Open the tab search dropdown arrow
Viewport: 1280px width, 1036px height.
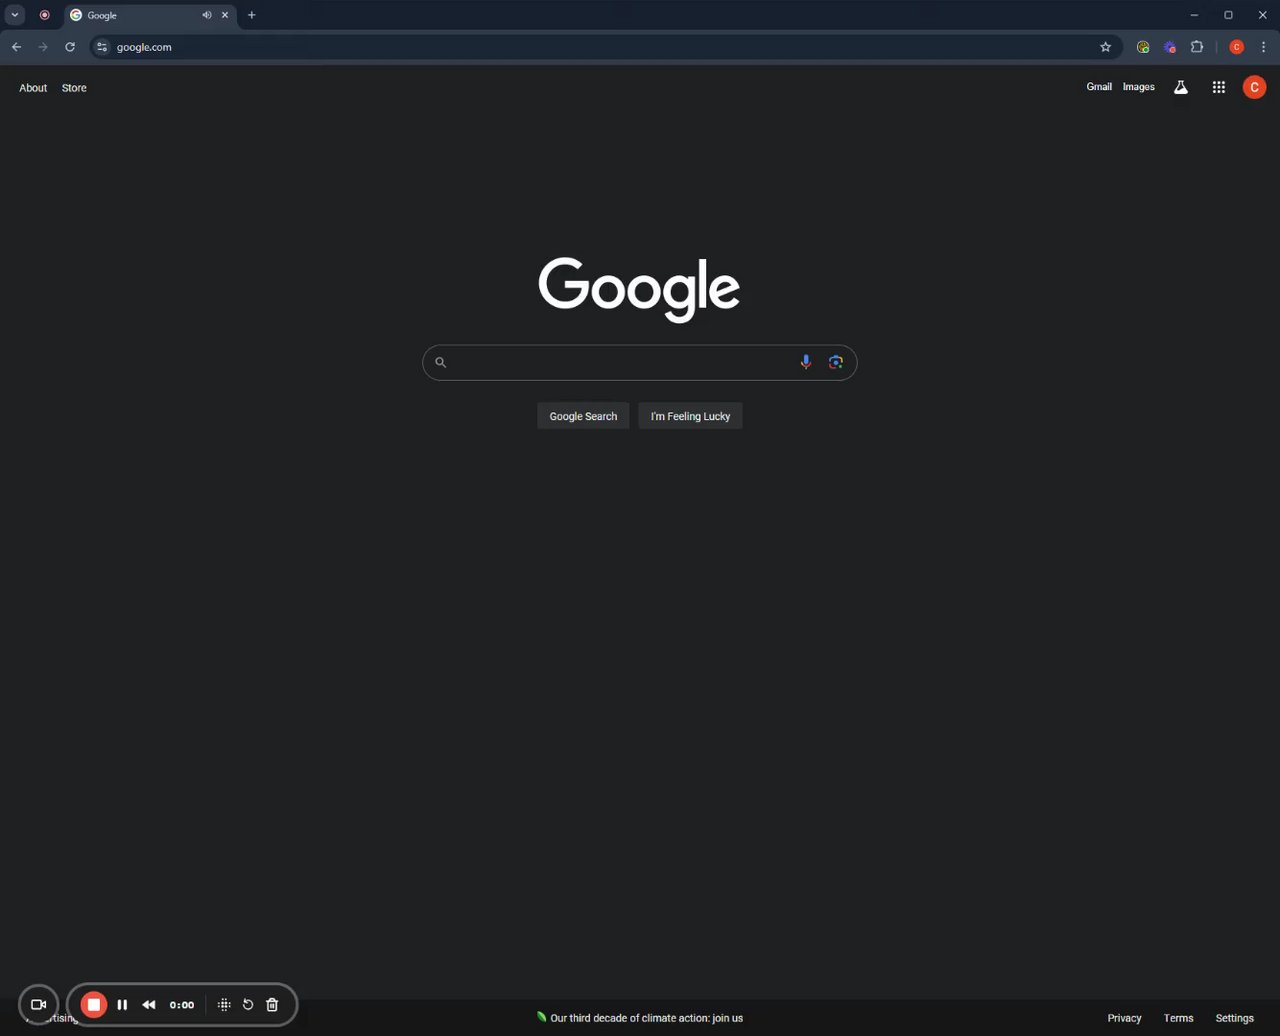coord(15,15)
